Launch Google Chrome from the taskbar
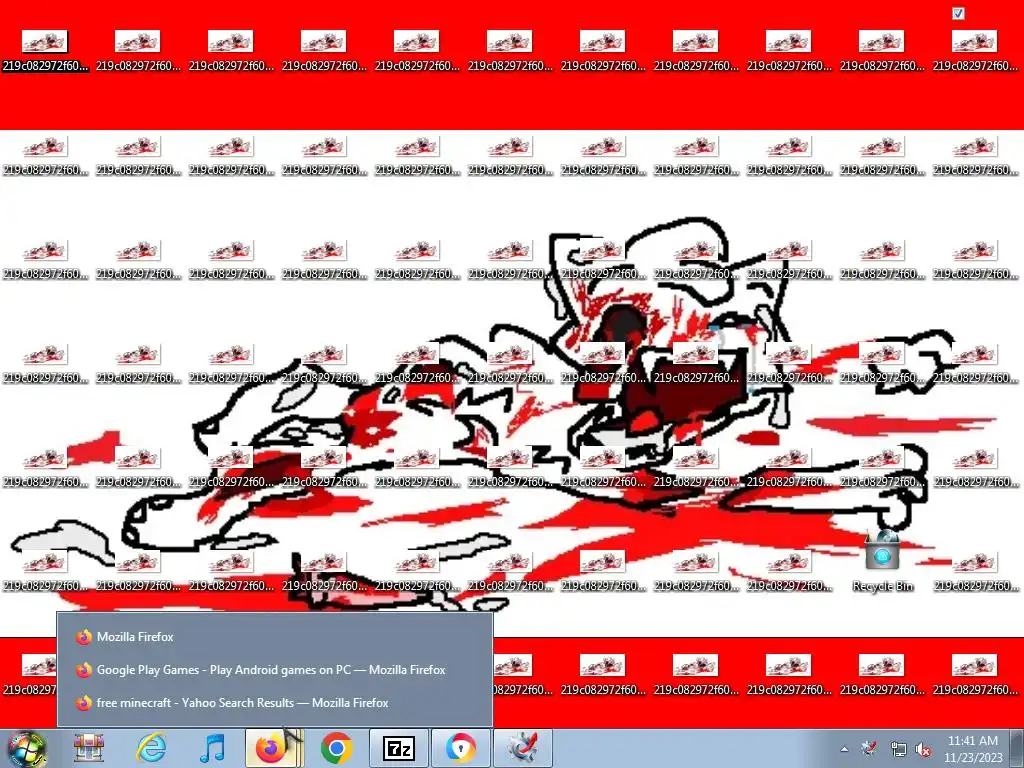The height and width of the screenshot is (768, 1024). (336, 748)
